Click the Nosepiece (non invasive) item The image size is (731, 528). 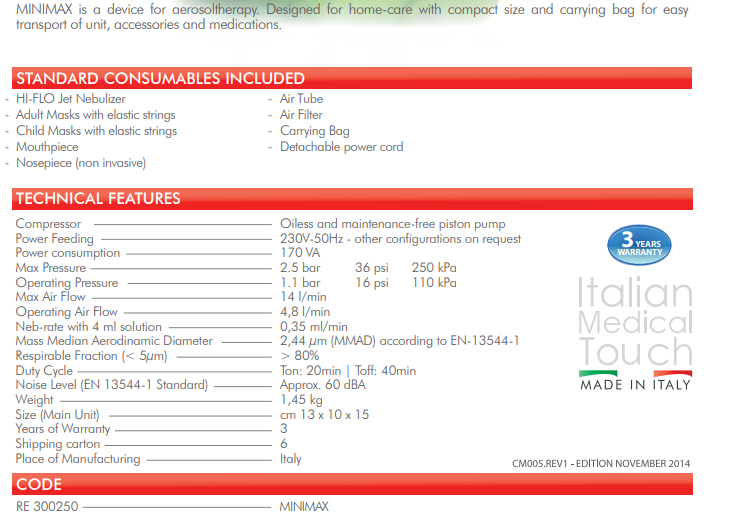[81, 163]
